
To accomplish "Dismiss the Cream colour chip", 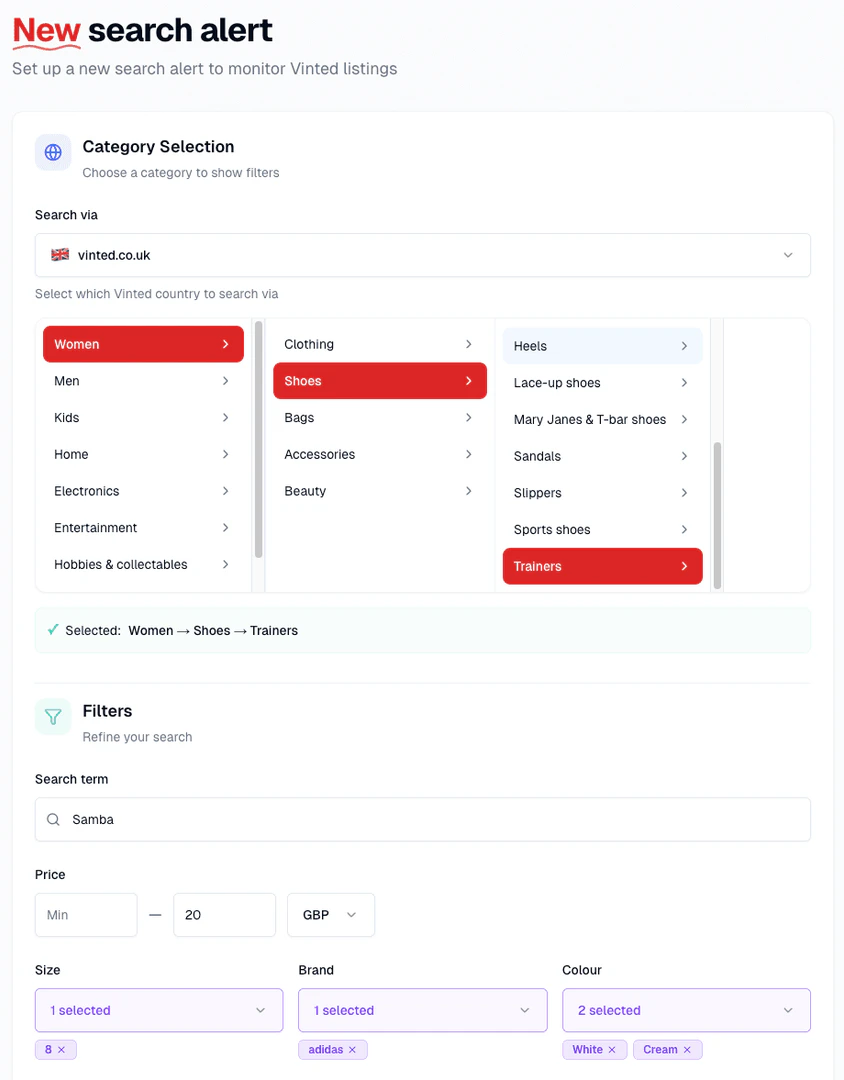I will pos(688,1049).
